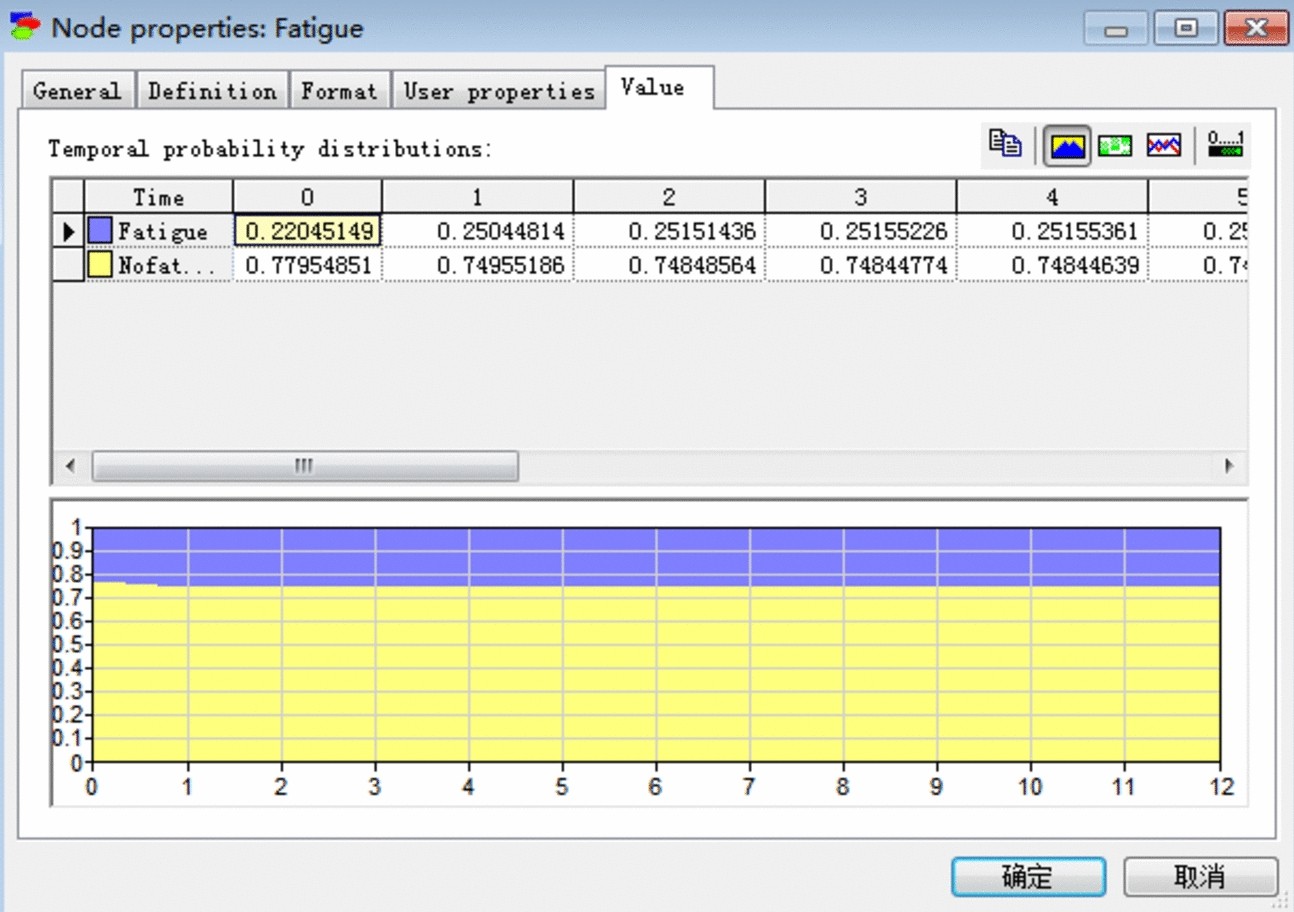Click the 取消 cancel button
The image size is (1294, 912).
(x=1200, y=877)
